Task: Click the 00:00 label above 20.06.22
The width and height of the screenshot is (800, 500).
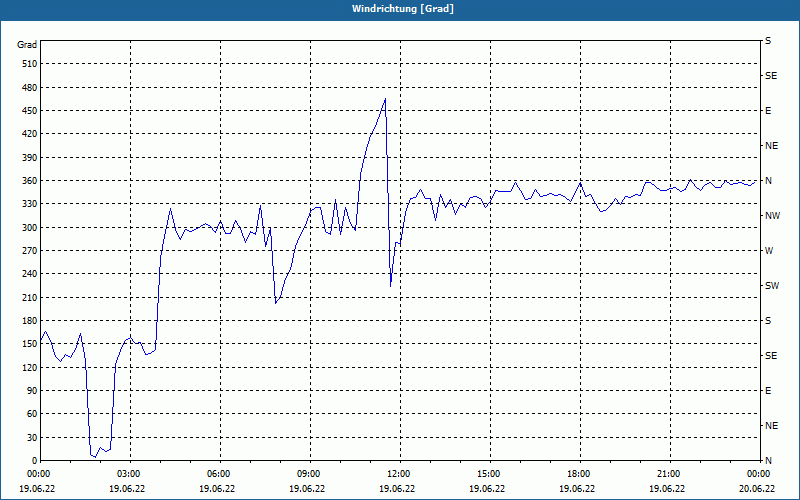Action: 757,474
